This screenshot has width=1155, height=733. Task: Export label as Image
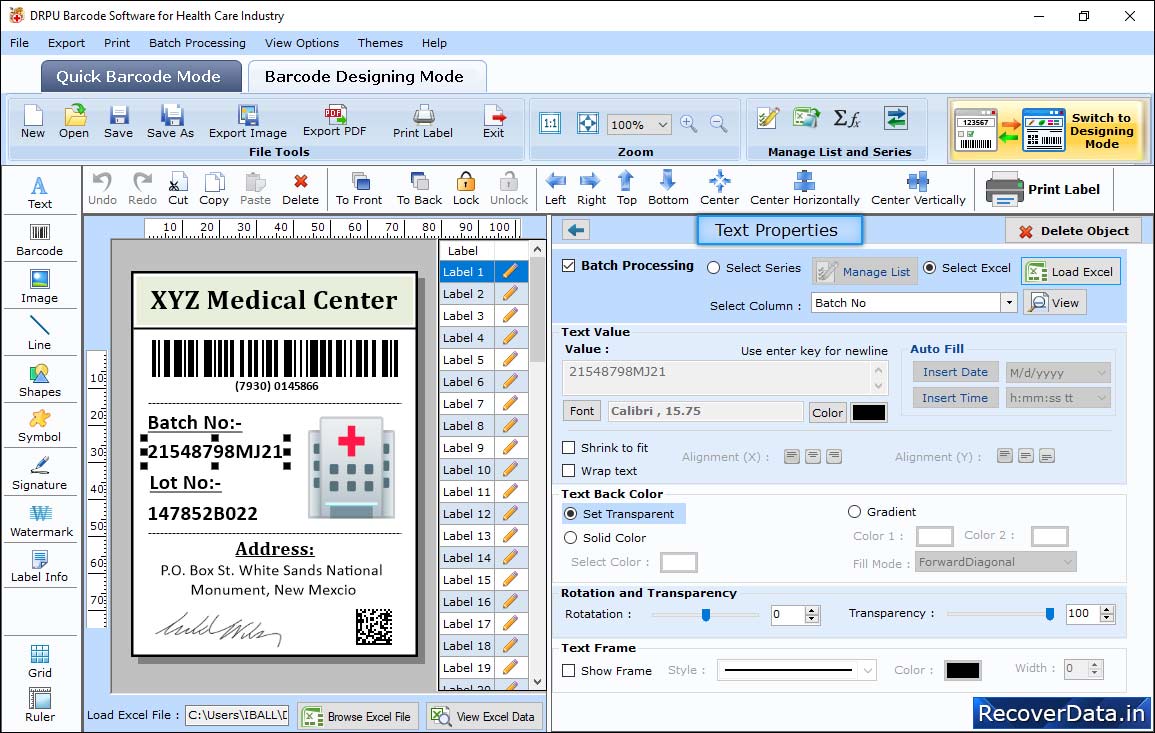[x=248, y=122]
